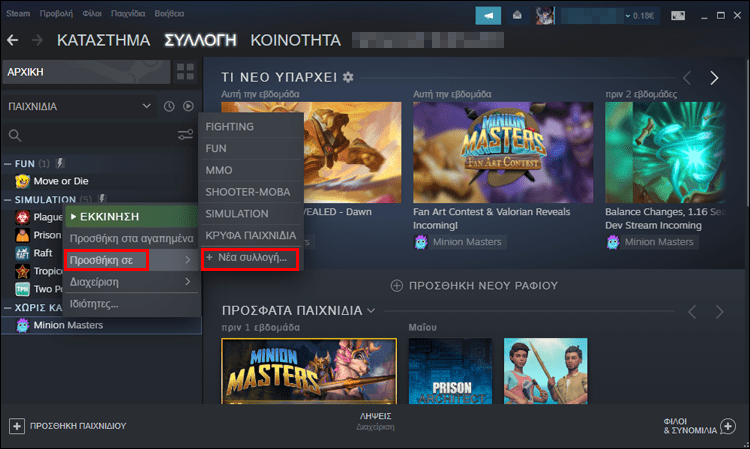Image resolution: width=750 pixels, height=449 pixels.
Task: Go to next What's New items
Action: 714,77
